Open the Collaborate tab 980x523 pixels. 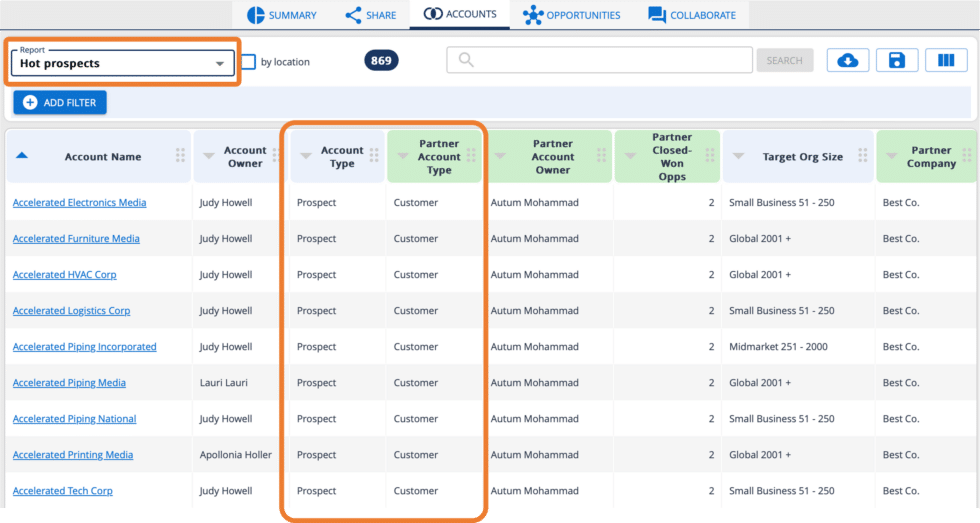(x=691, y=15)
